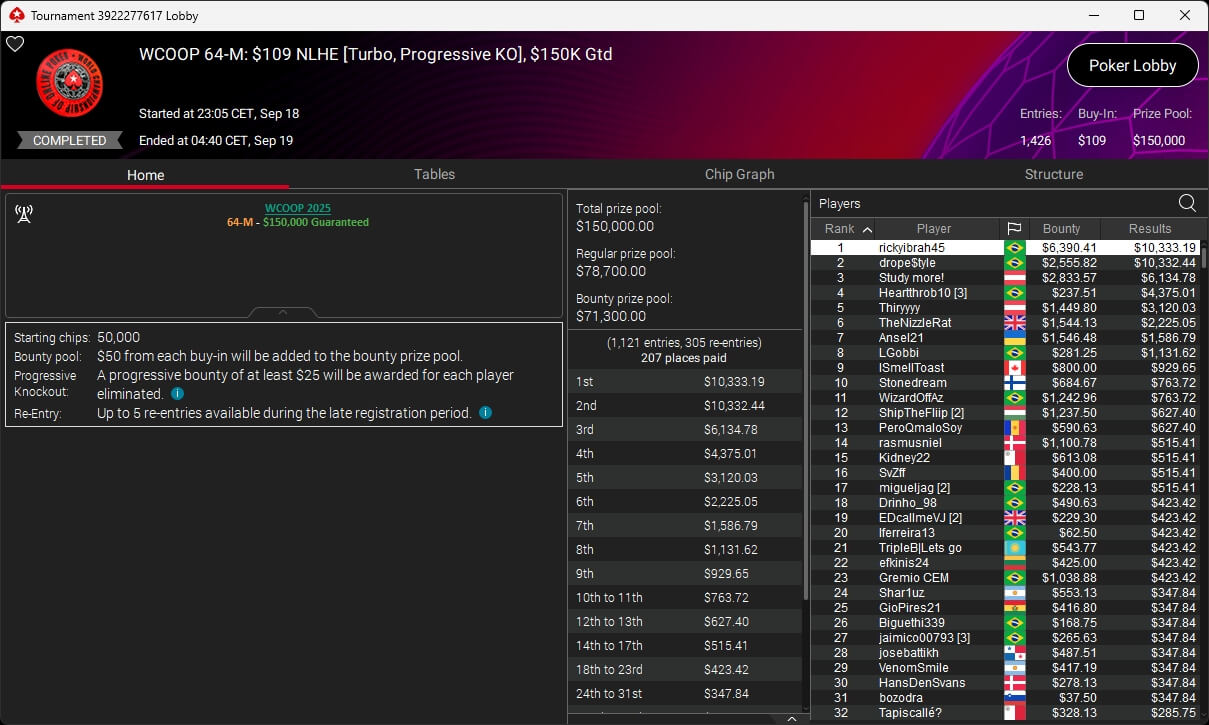The height and width of the screenshot is (725, 1209).
Task: Click the broadcast antenna icon
Action: click(25, 214)
